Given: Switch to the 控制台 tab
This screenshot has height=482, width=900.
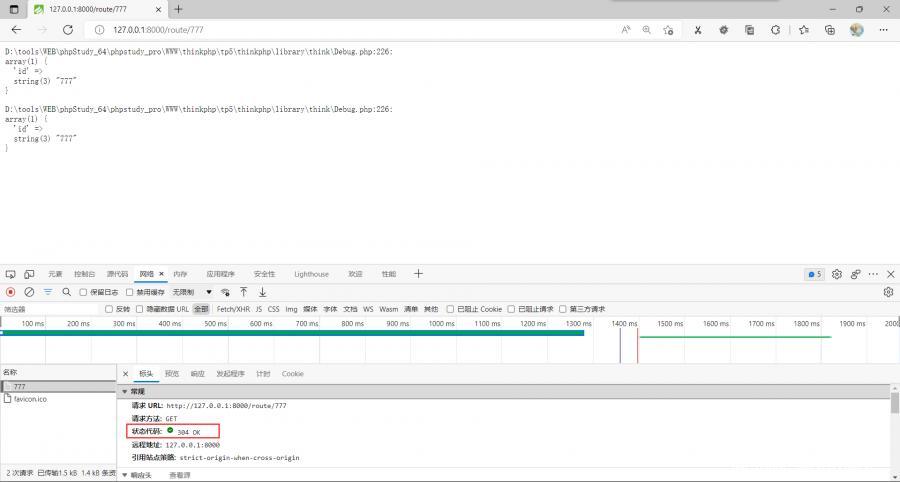Looking at the screenshot, I should click(x=84, y=274).
